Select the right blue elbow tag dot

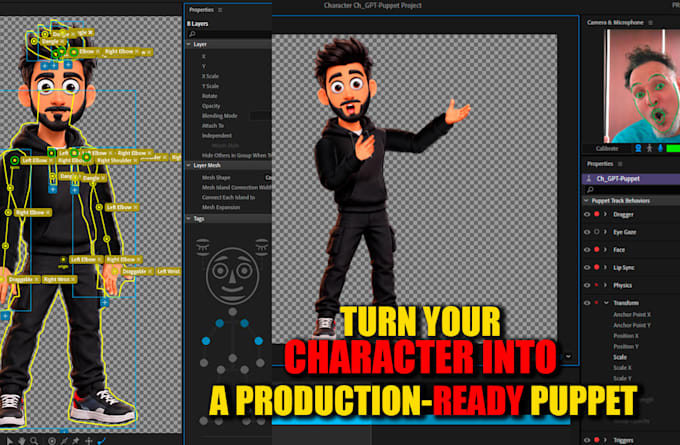pos(259,341)
